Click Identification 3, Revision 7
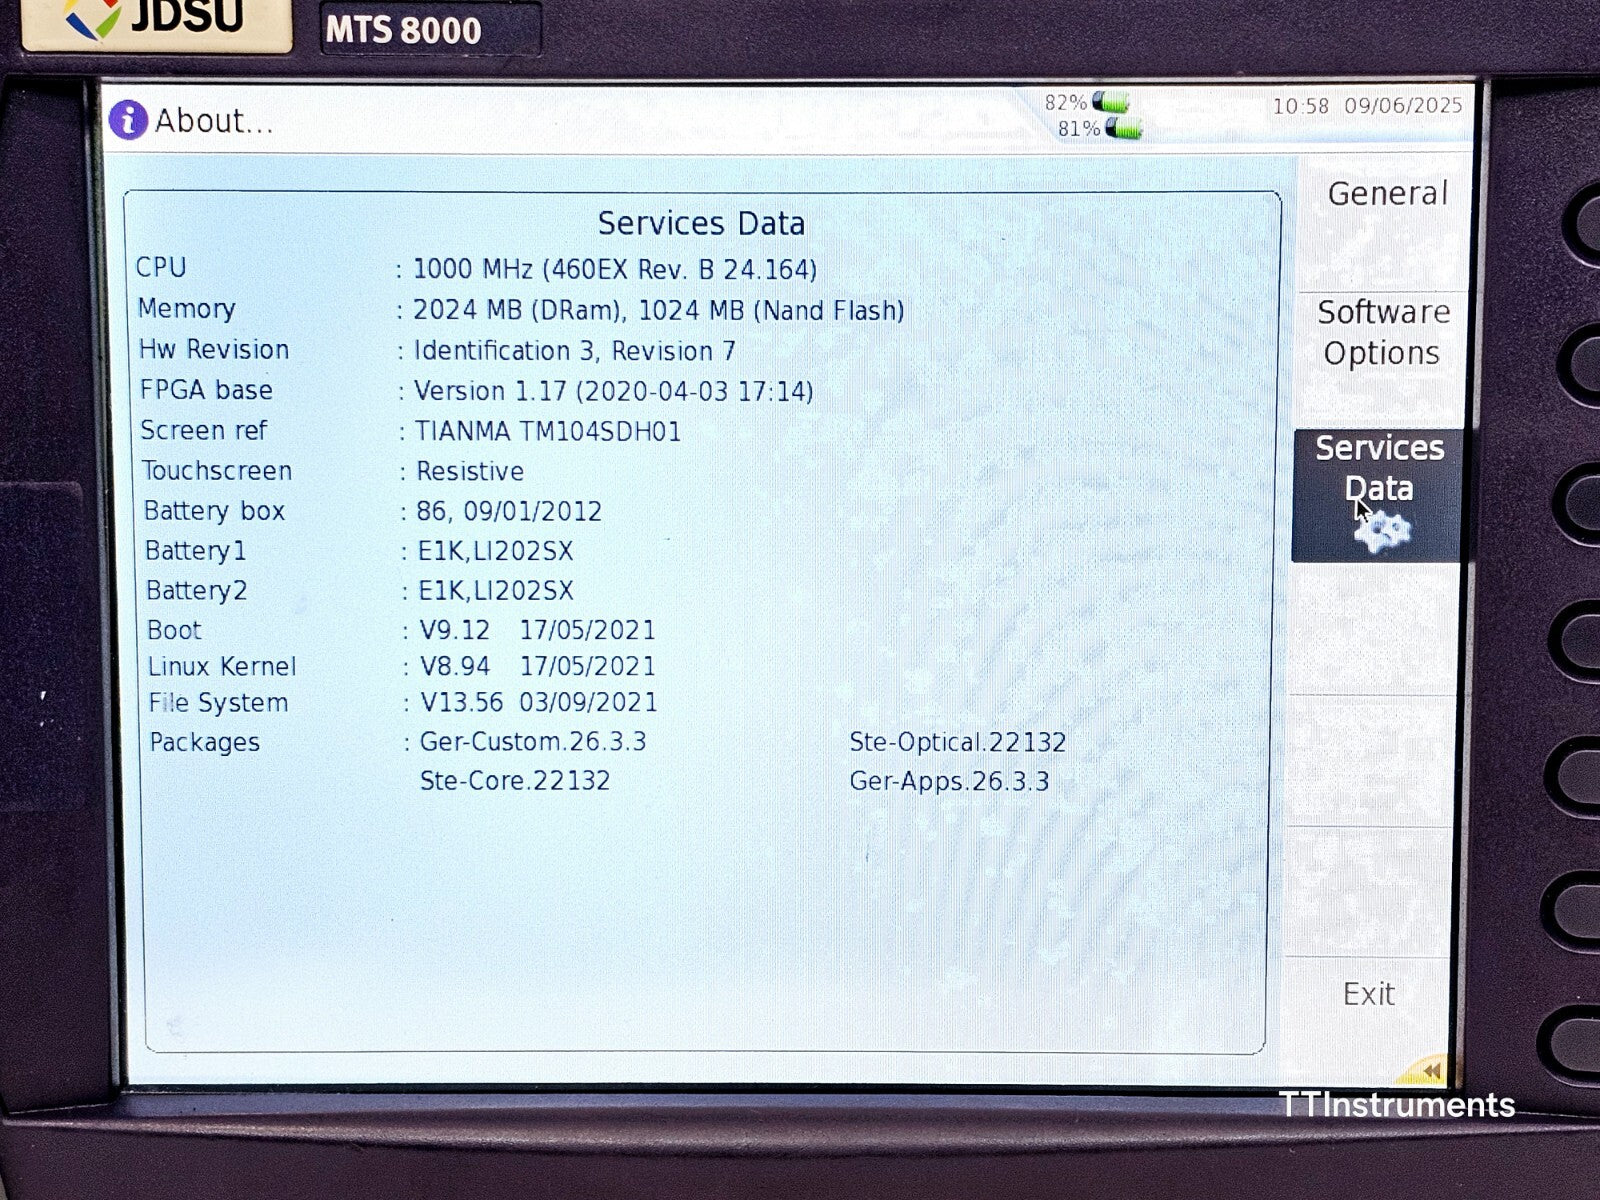The width and height of the screenshot is (1600, 1200). coord(575,351)
